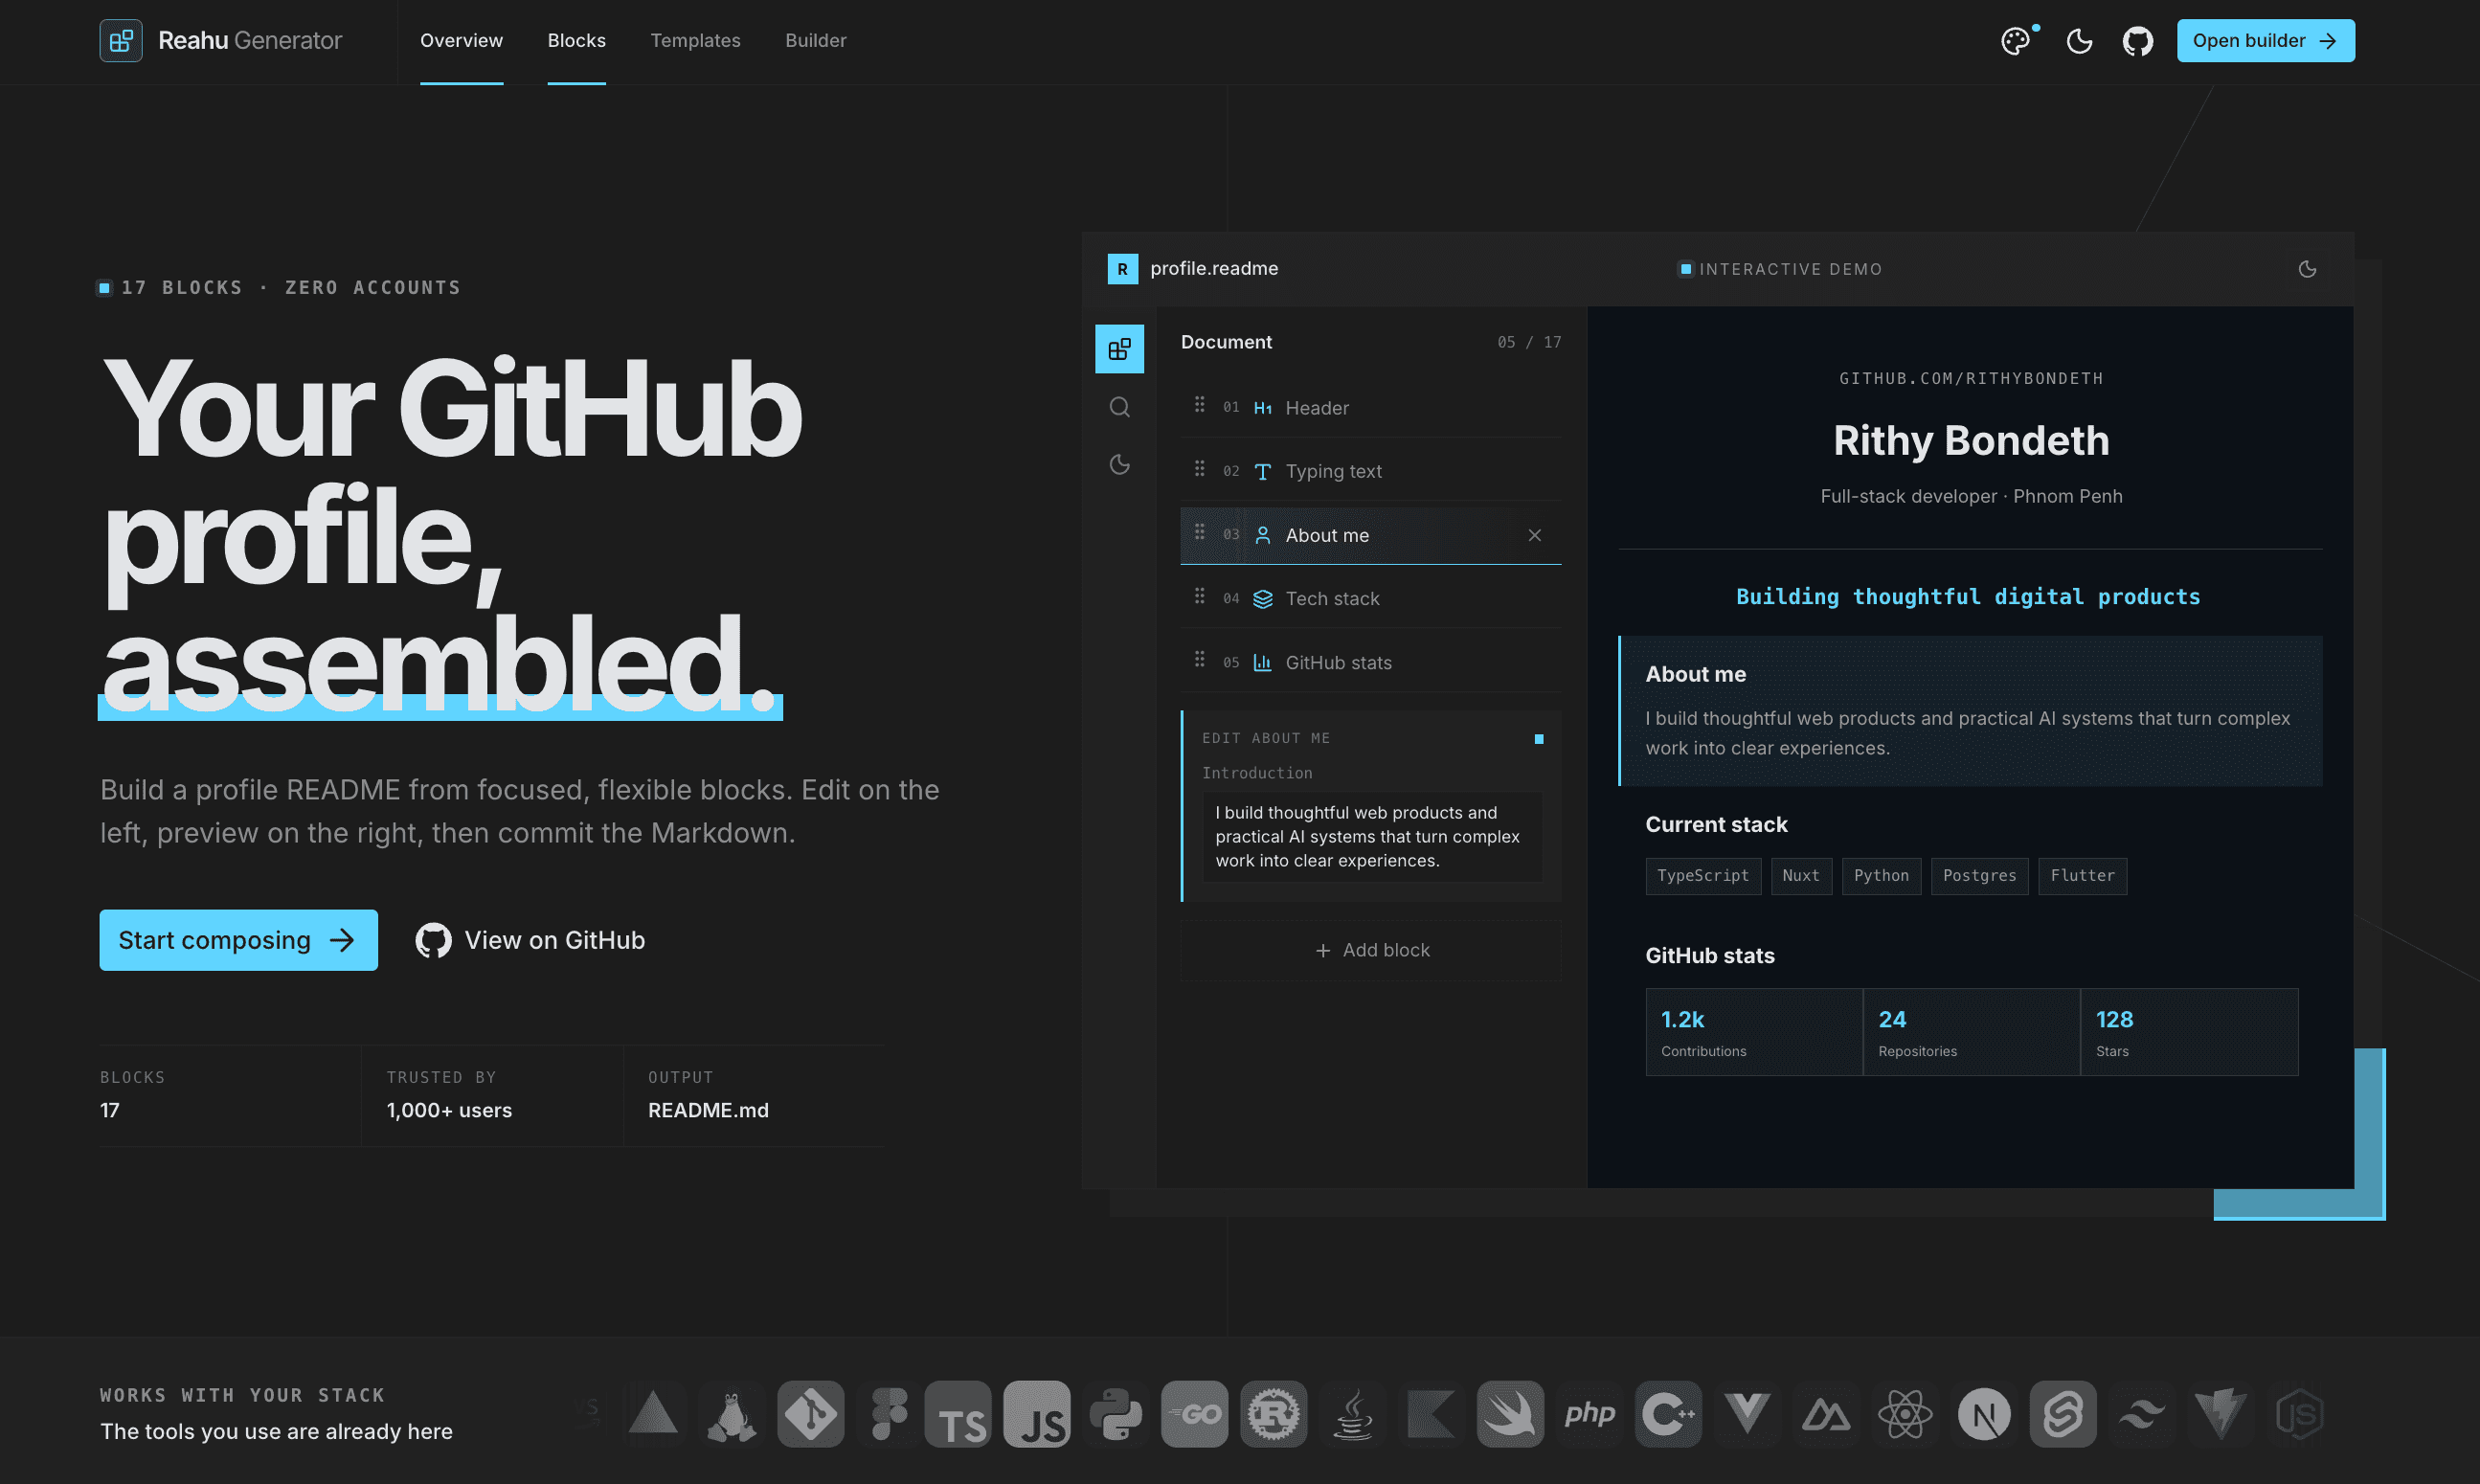The height and width of the screenshot is (1484, 2480).
Task: Open the Templates tab
Action: pos(695,41)
